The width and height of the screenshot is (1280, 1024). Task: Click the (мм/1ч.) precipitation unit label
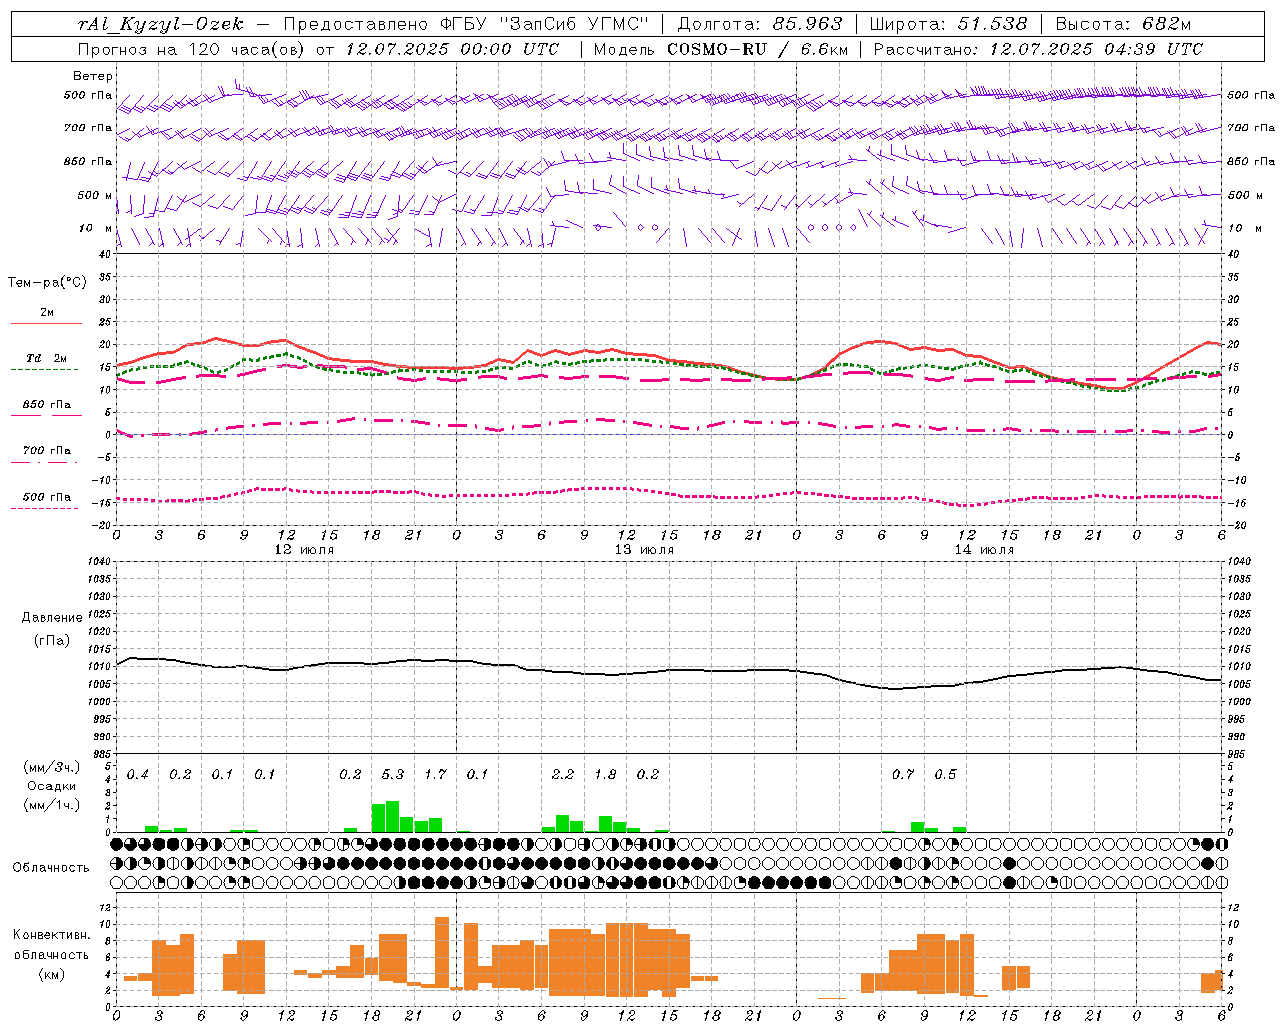point(51,805)
